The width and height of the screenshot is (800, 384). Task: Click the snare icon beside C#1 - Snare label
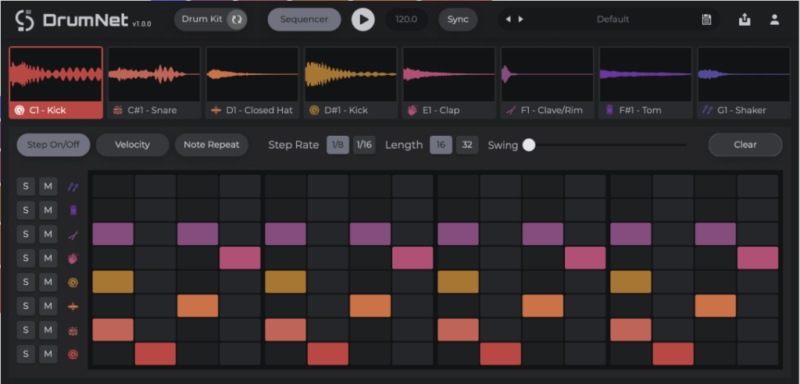click(x=118, y=110)
